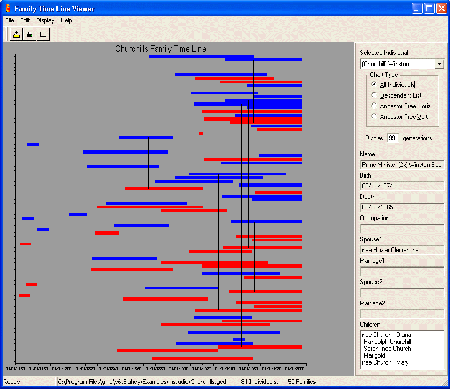Select Marigold in the Children list
Screen dimensions: 450x389
coord(375,356)
